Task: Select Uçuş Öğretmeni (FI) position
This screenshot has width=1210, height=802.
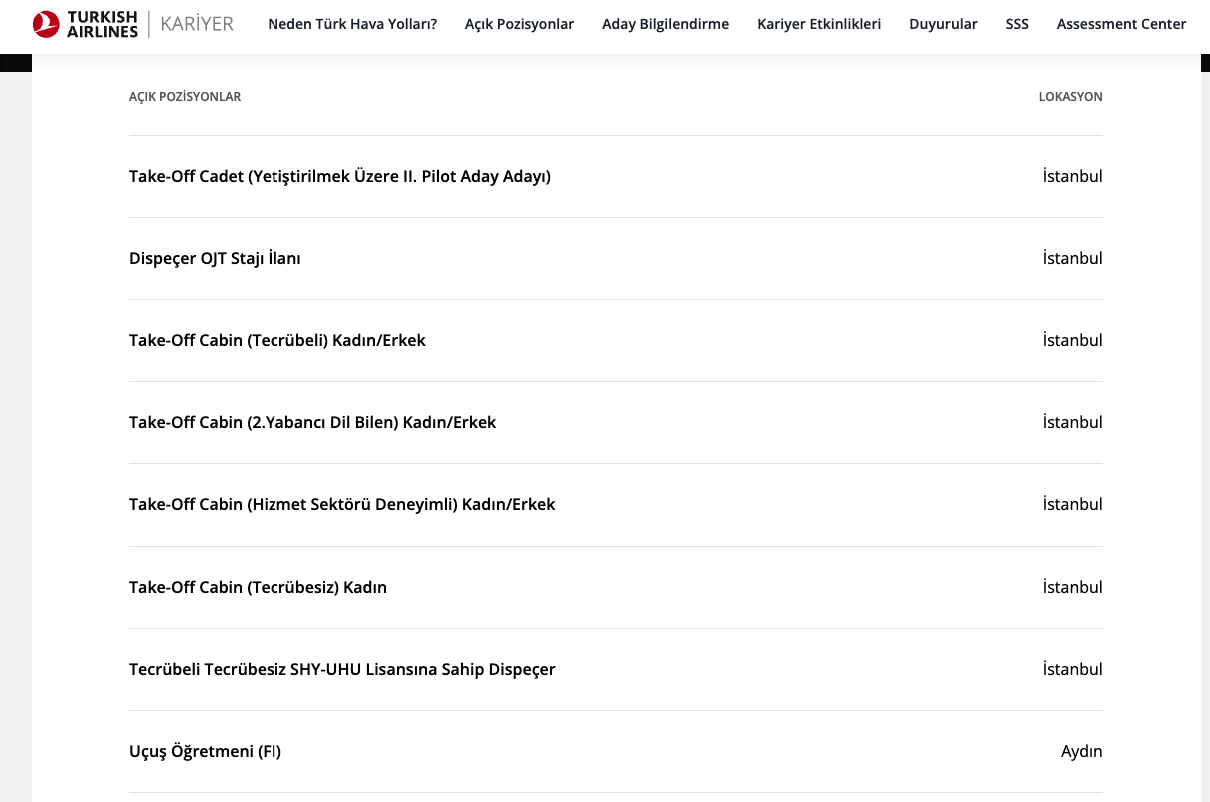Action: [x=205, y=752]
